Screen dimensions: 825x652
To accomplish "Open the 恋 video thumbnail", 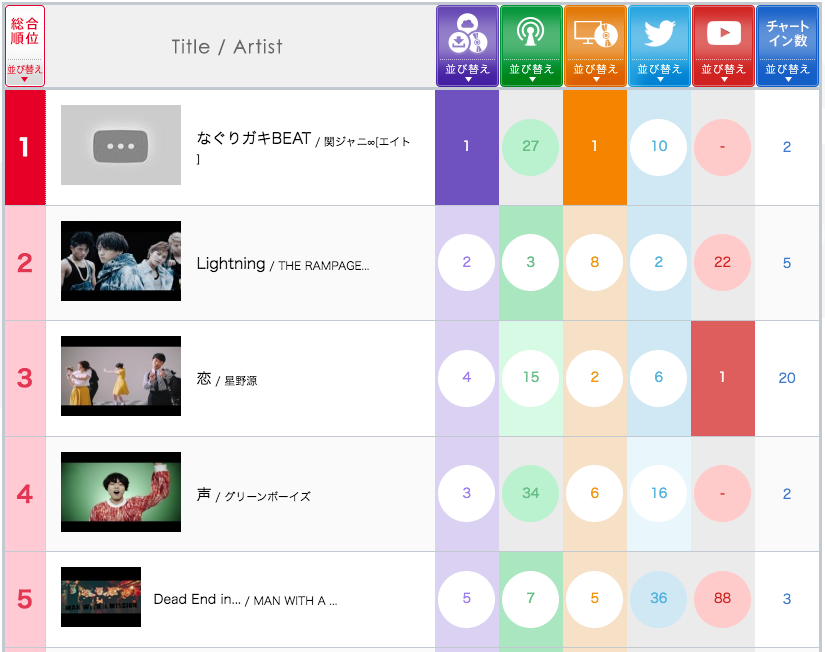I will [x=121, y=376].
